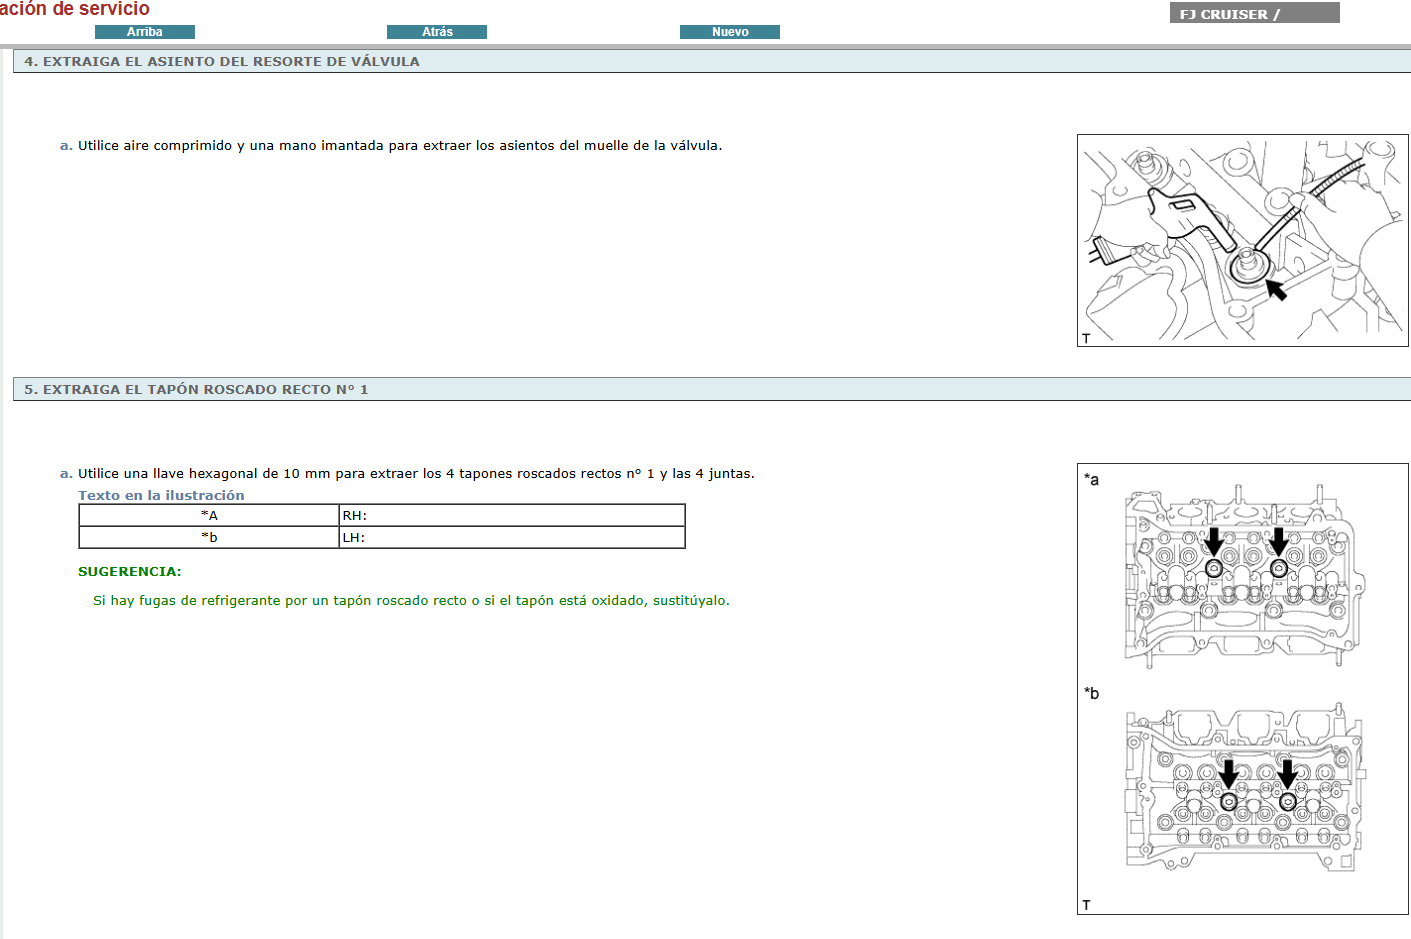
Task: Click the lower cylinder head diagram under *b
Action: pyautogui.click(x=1243, y=790)
